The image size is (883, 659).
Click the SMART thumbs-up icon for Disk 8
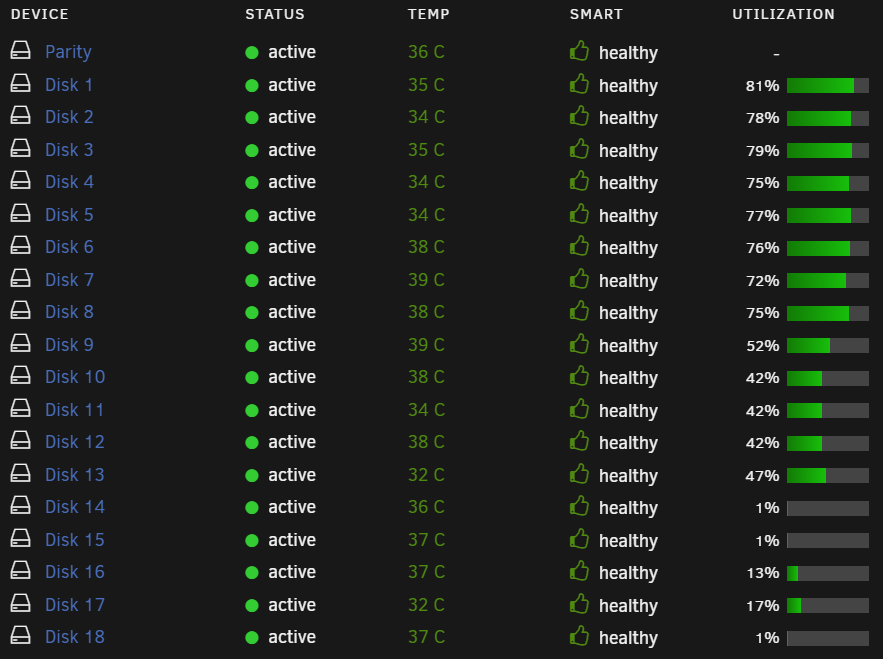(579, 311)
